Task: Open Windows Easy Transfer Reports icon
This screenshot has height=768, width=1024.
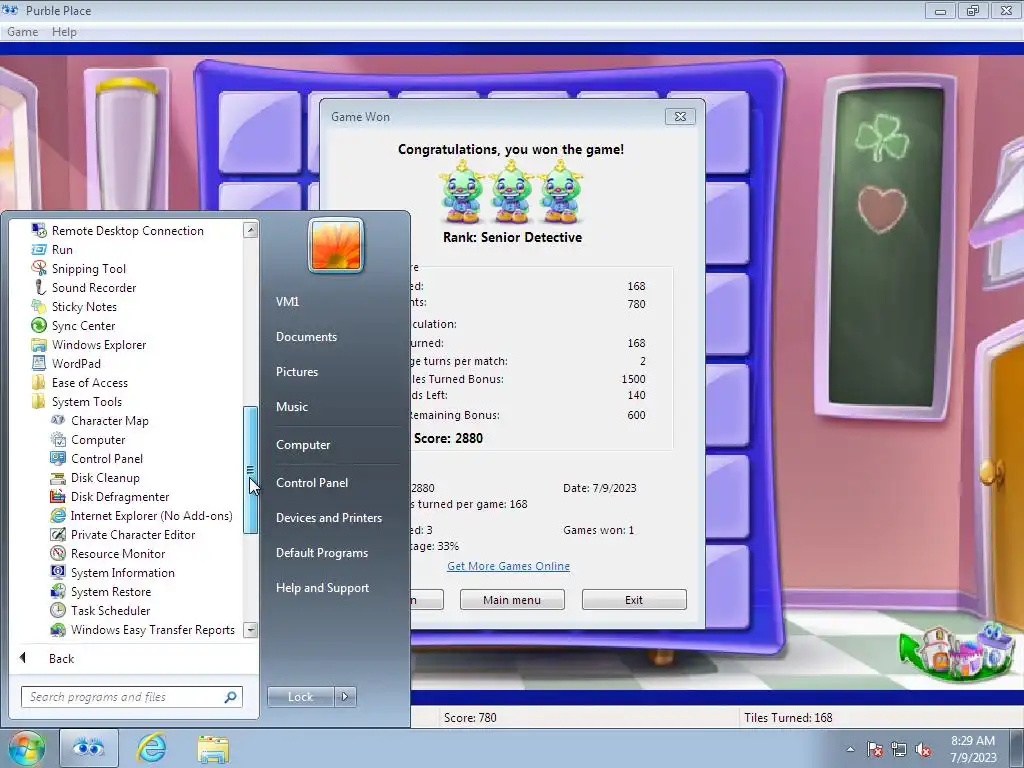Action: [x=58, y=630]
